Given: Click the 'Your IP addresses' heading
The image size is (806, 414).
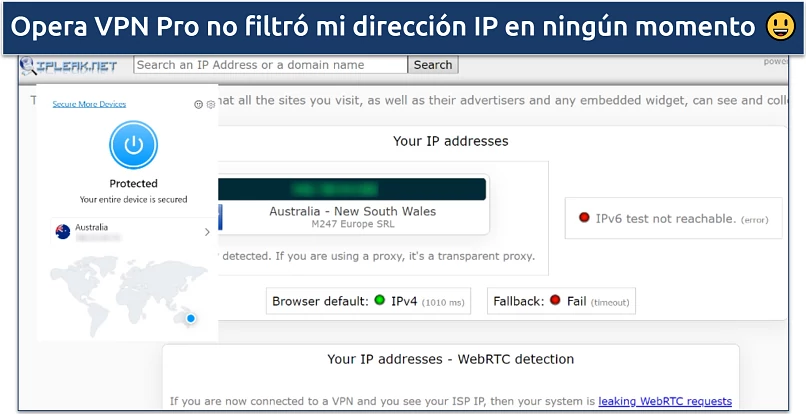Looking at the screenshot, I should pos(451,141).
